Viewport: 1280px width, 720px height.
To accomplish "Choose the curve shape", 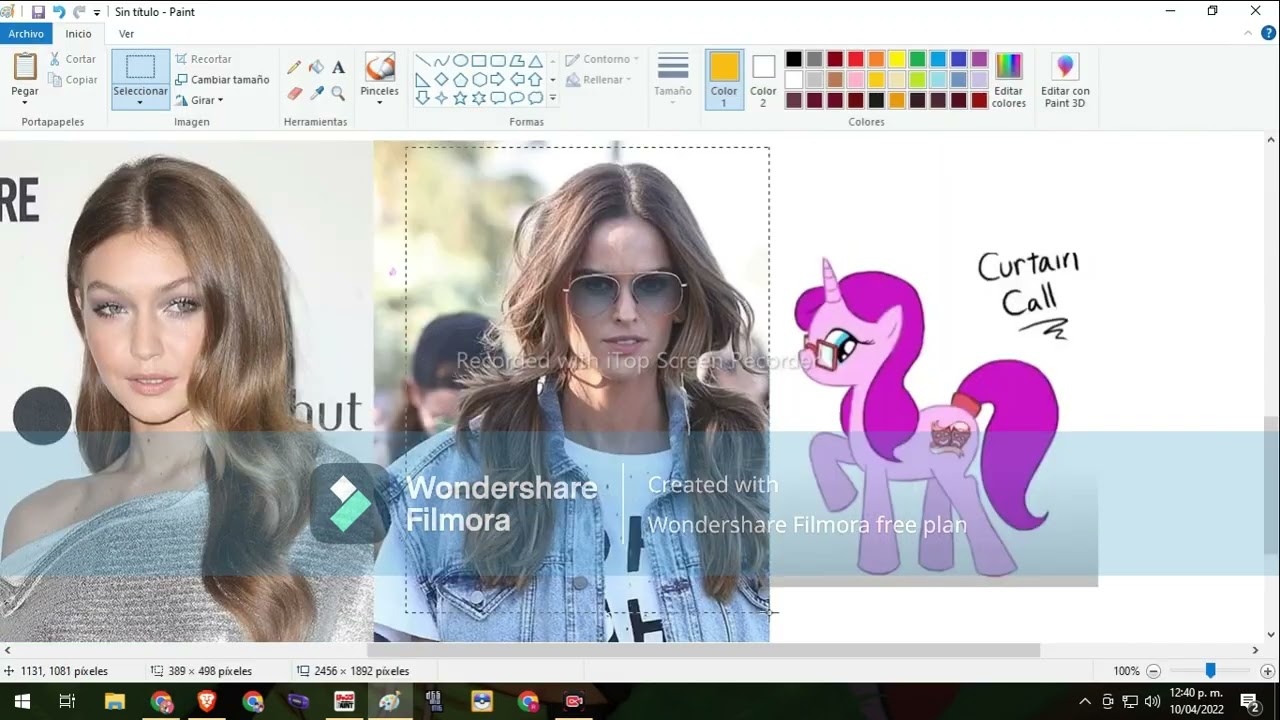I will click(x=441, y=61).
